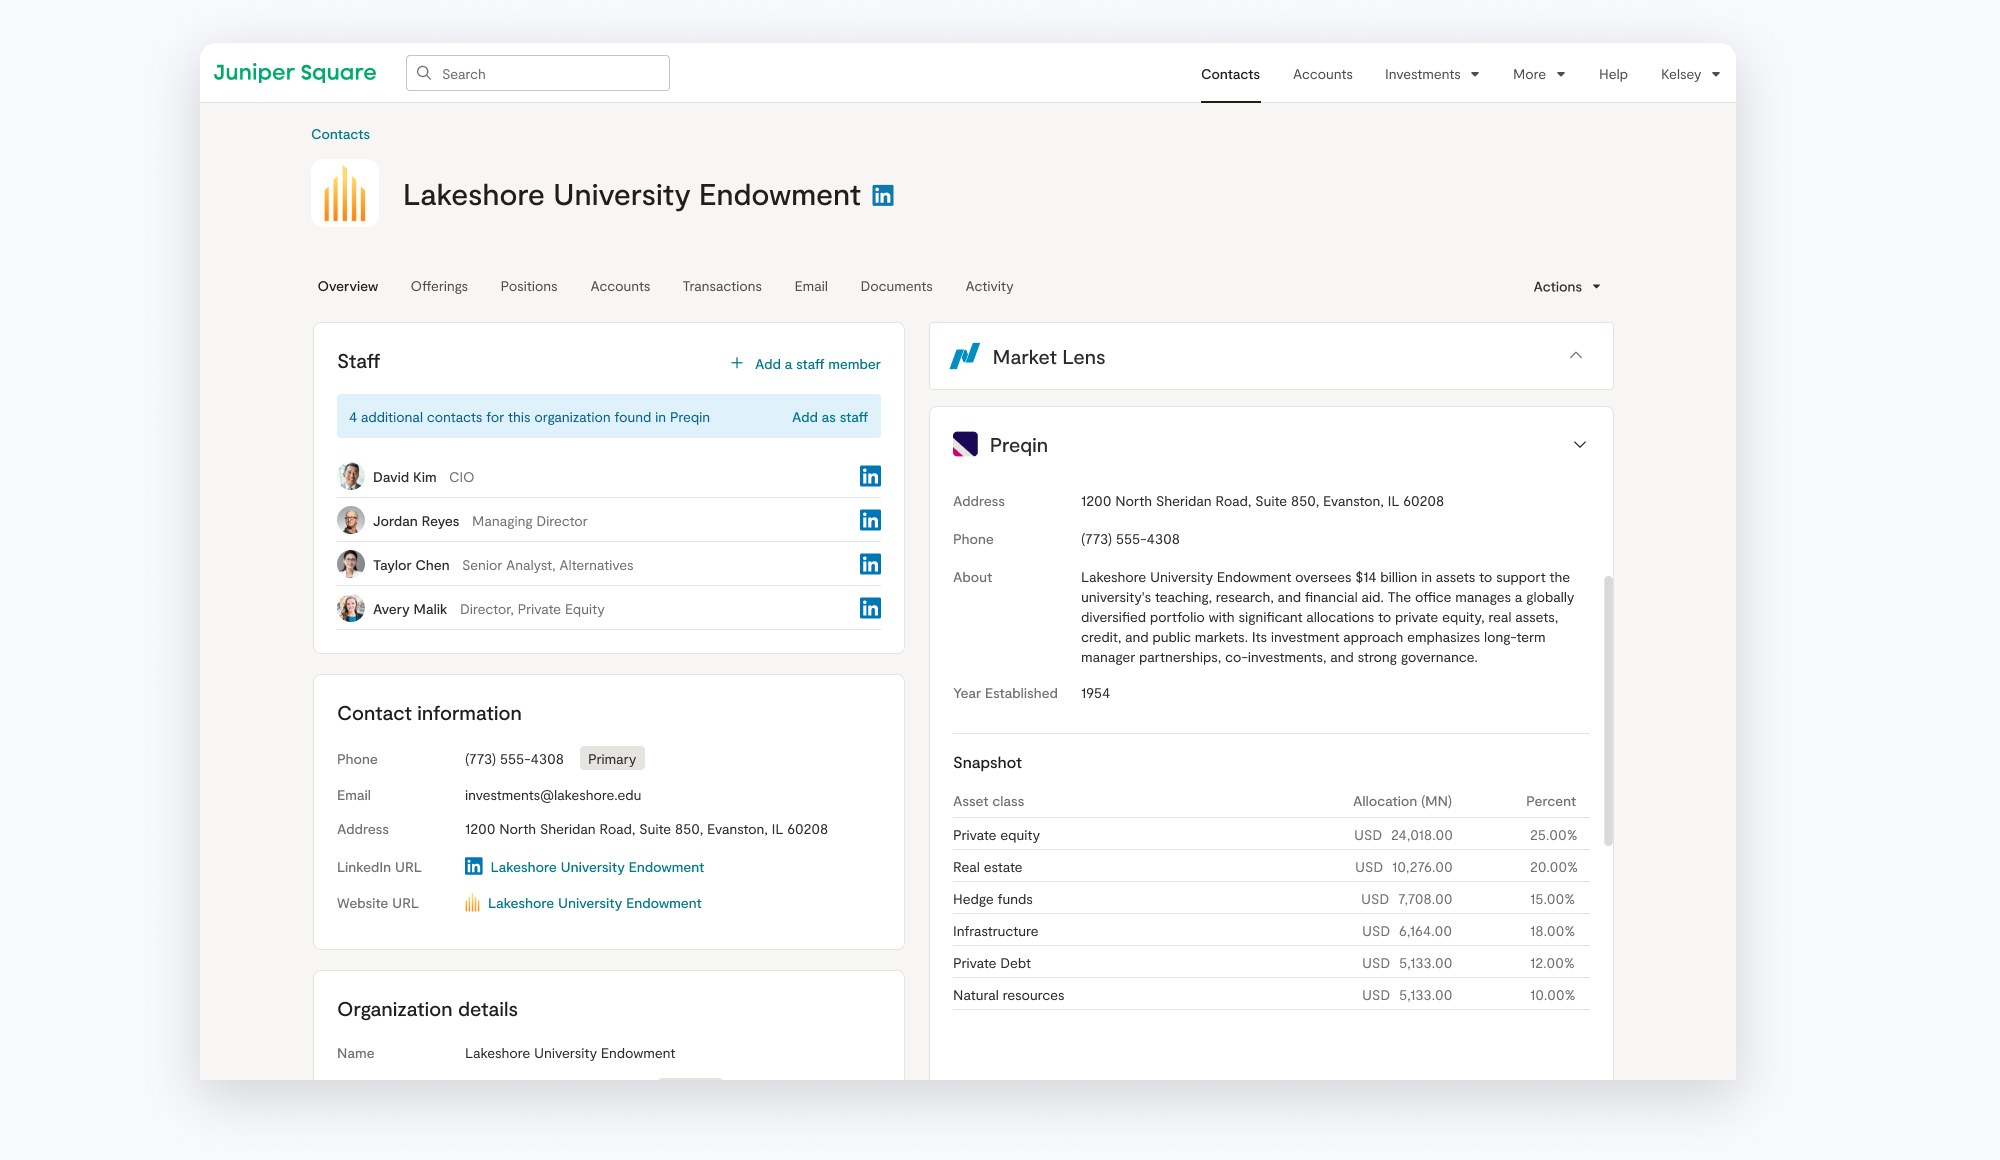The width and height of the screenshot is (2000, 1160).
Task: Open the Investments dropdown menu
Action: pos(1431,74)
